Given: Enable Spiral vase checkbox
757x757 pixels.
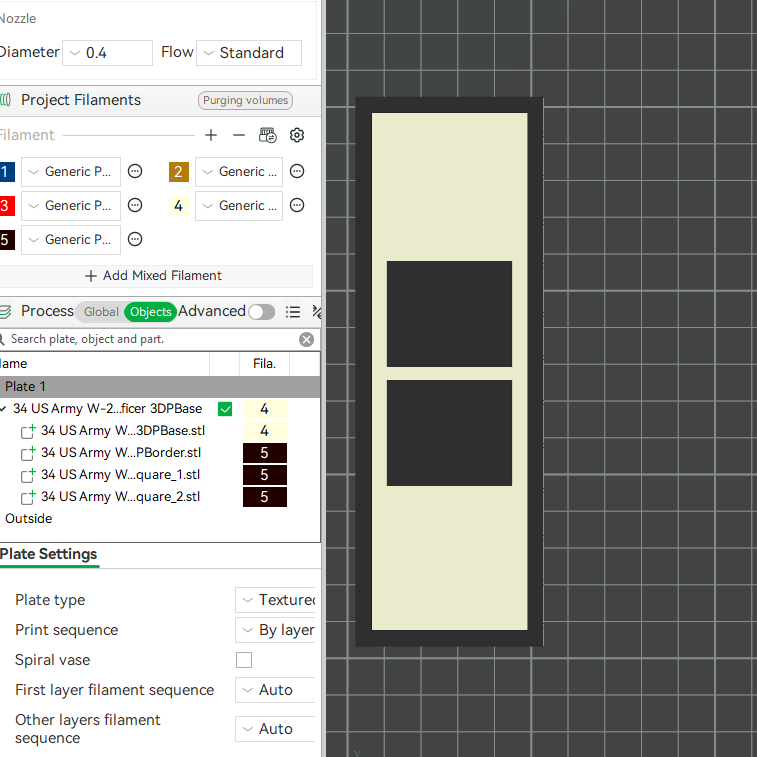Looking at the screenshot, I should [x=244, y=660].
